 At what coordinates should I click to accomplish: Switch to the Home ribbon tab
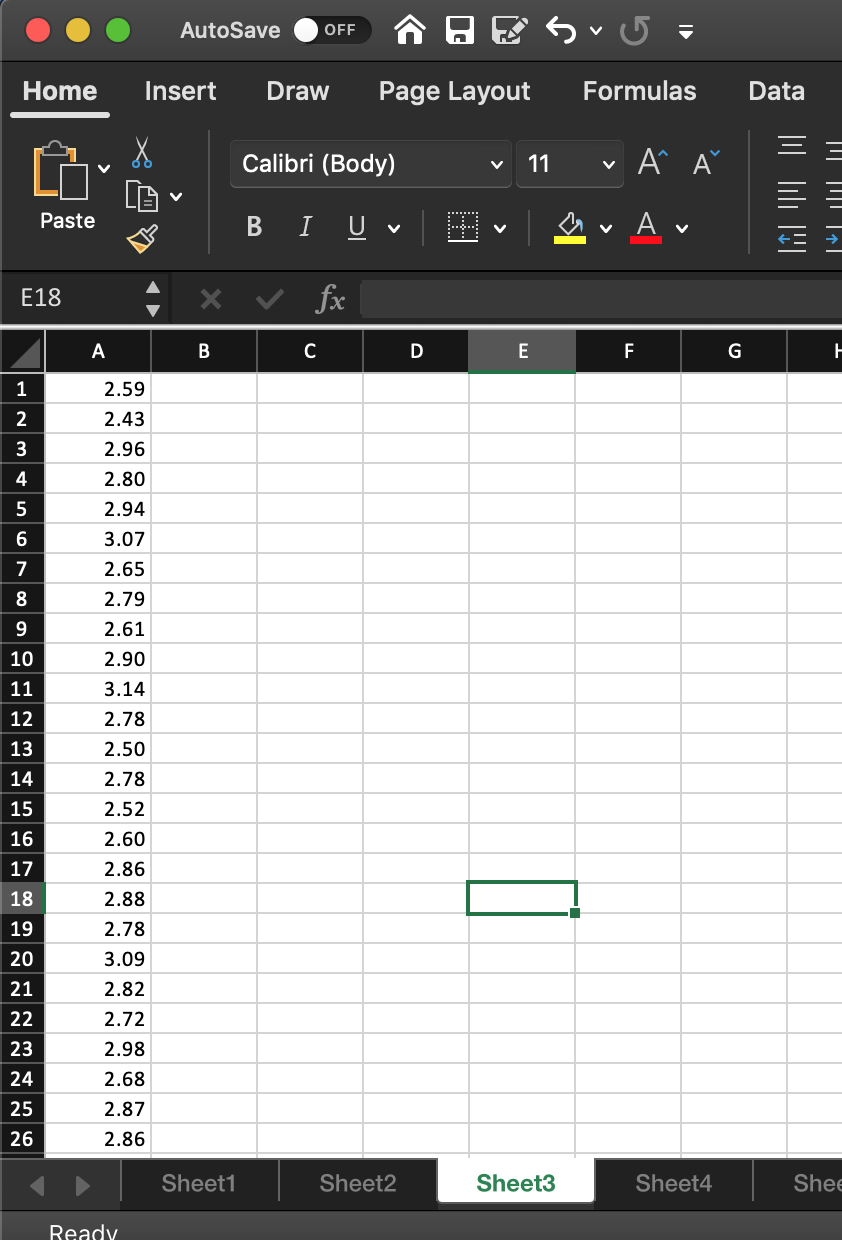pos(60,91)
